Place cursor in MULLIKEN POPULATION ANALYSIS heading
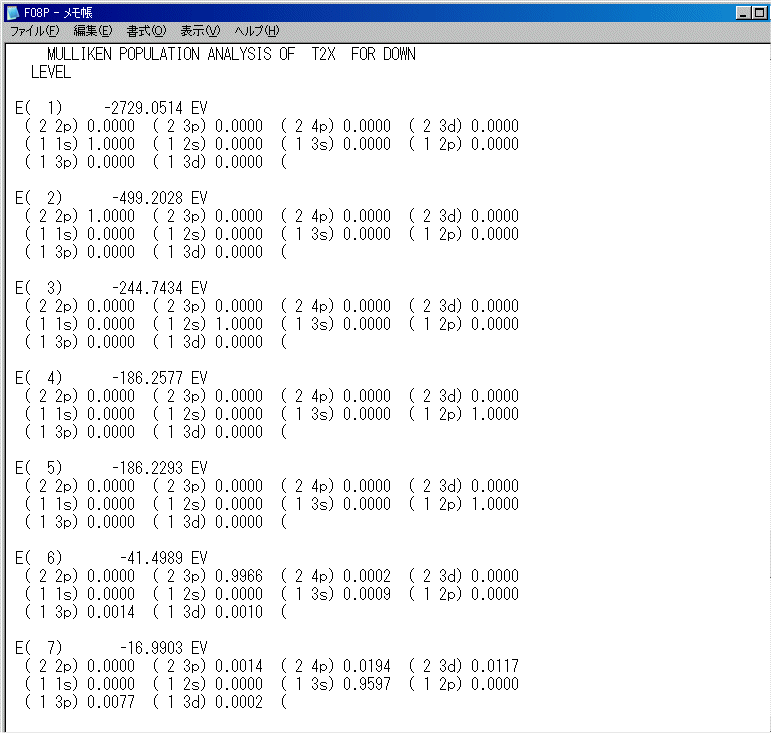 [x=230, y=54]
